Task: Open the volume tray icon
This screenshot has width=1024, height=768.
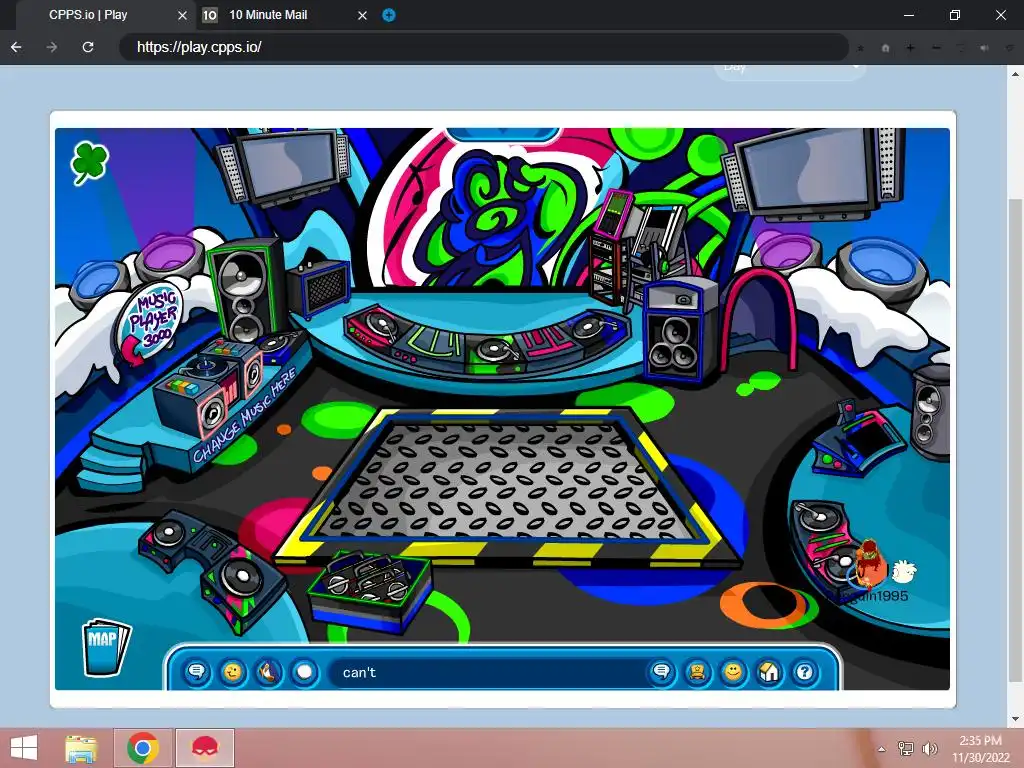Action: pos(930,748)
